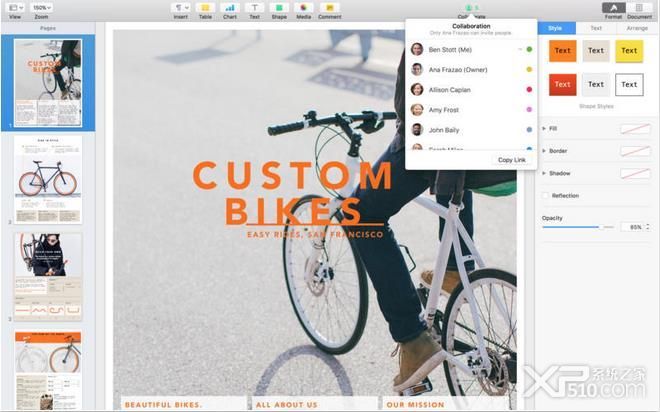Screen dimensions: 660x412
Task: Open the Media browser icon
Action: [303, 8]
